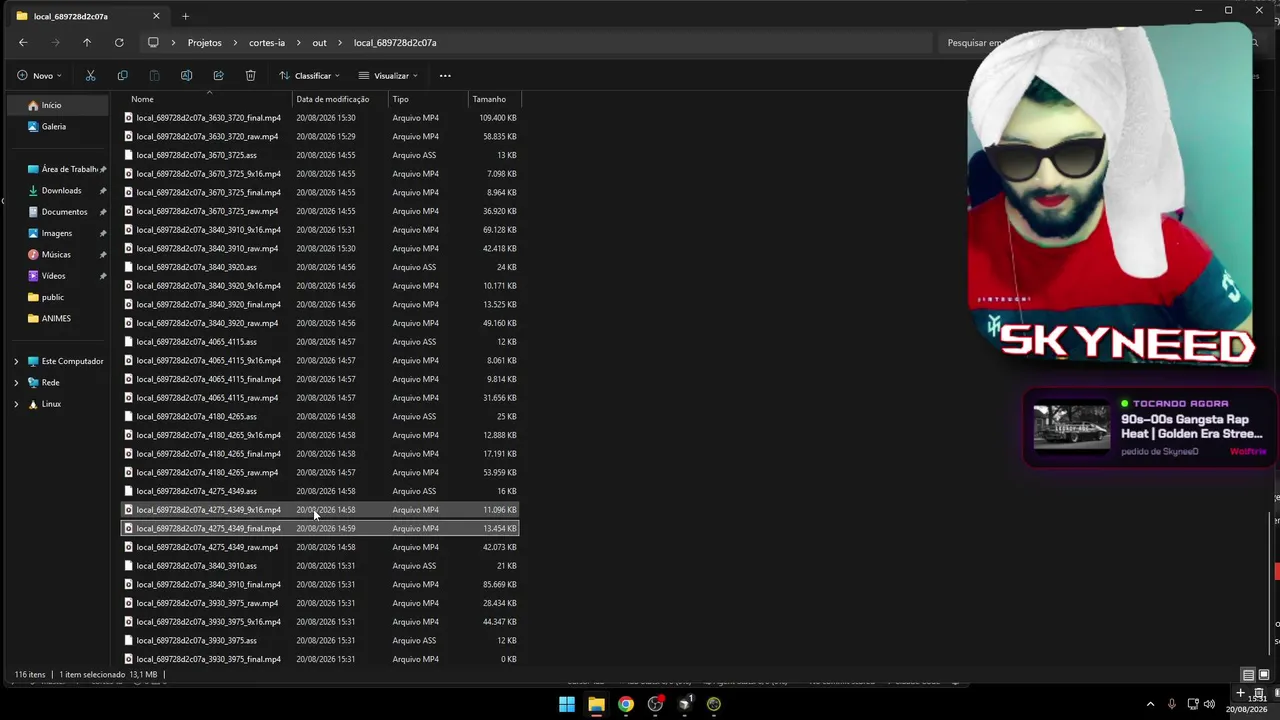1280x720 pixels.
Task: Open OBS Studio from the taskbar
Action: pos(655,704)
